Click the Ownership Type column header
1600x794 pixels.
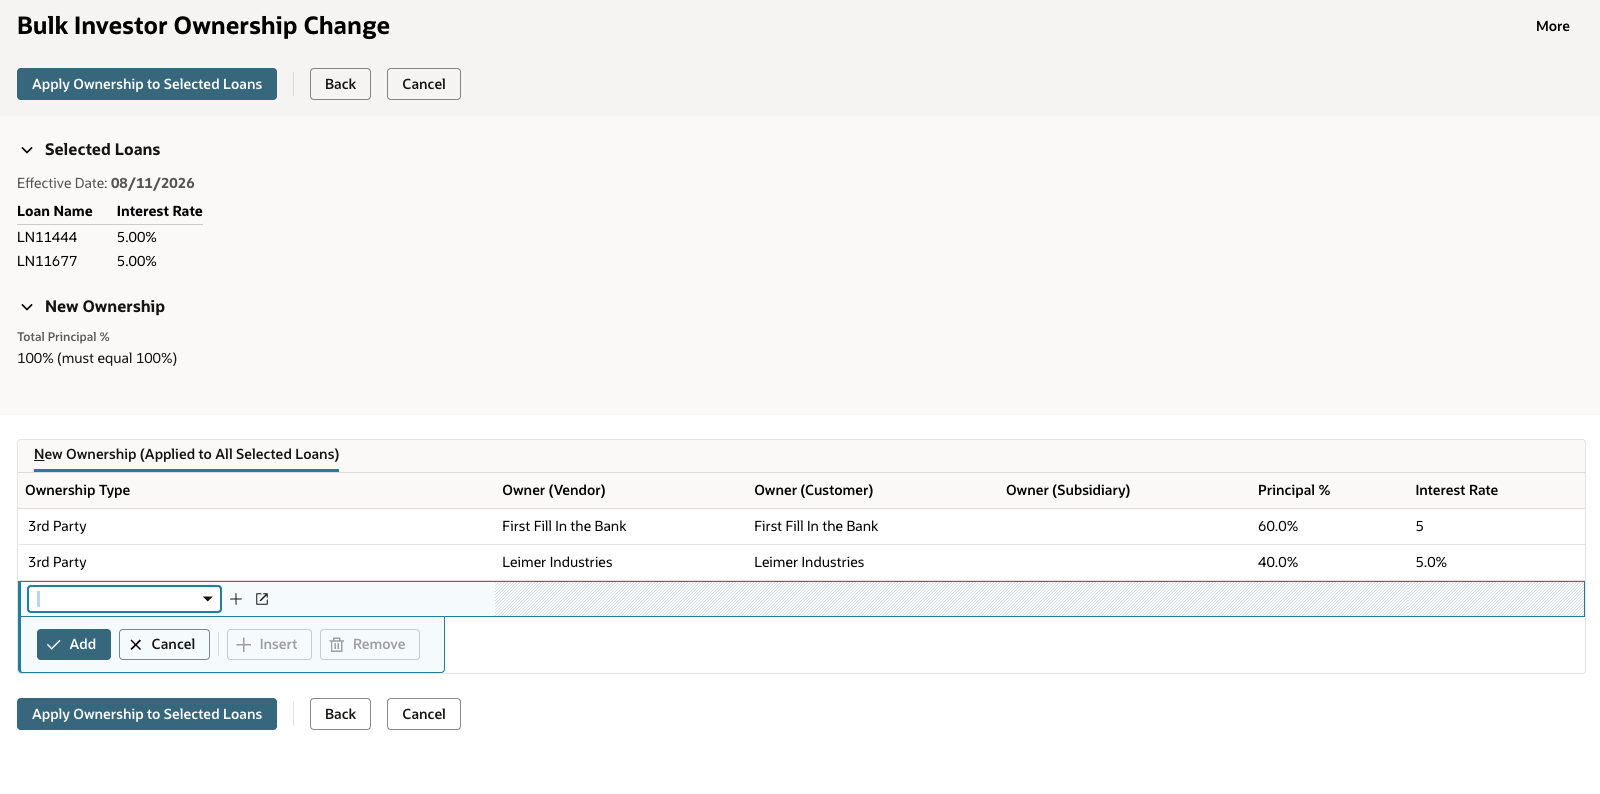pos(78,490)
